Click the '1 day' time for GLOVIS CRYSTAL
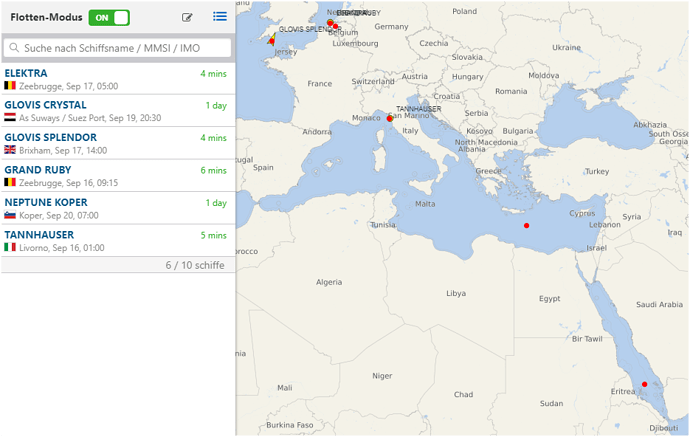The width and height of the screenshot is (690, 436). click(x=216, y=106)
